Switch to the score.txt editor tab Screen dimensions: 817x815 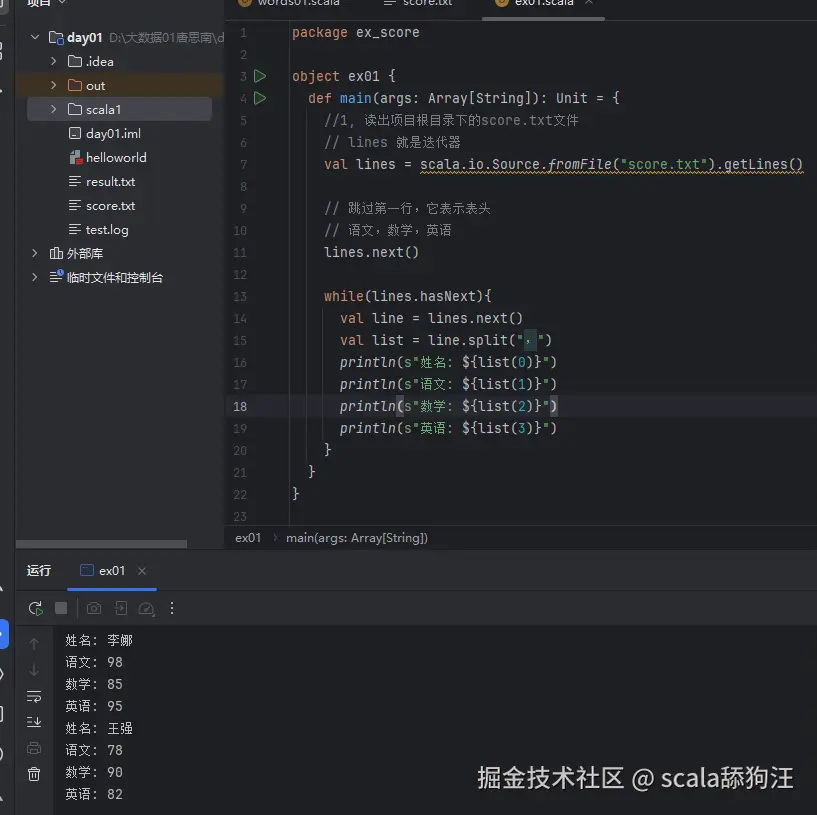[x=419, y=3]
